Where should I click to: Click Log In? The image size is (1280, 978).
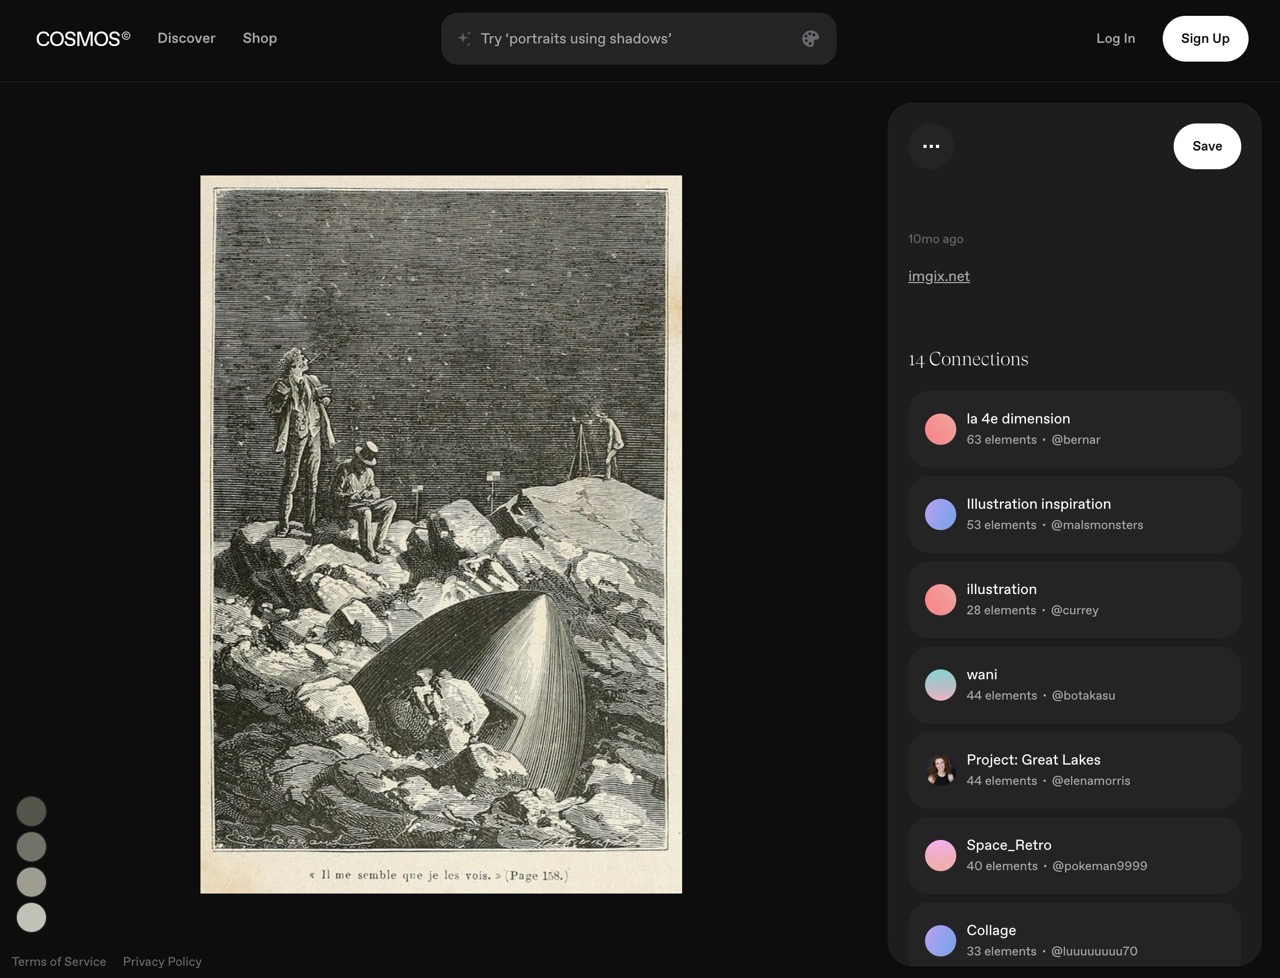point(1115,38)
